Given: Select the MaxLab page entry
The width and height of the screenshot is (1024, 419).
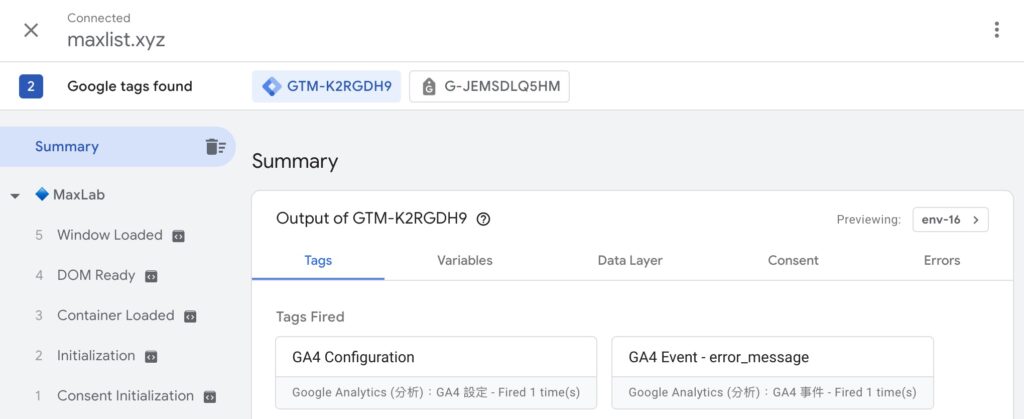Looking at the screenshot, I should click(79, 194).
